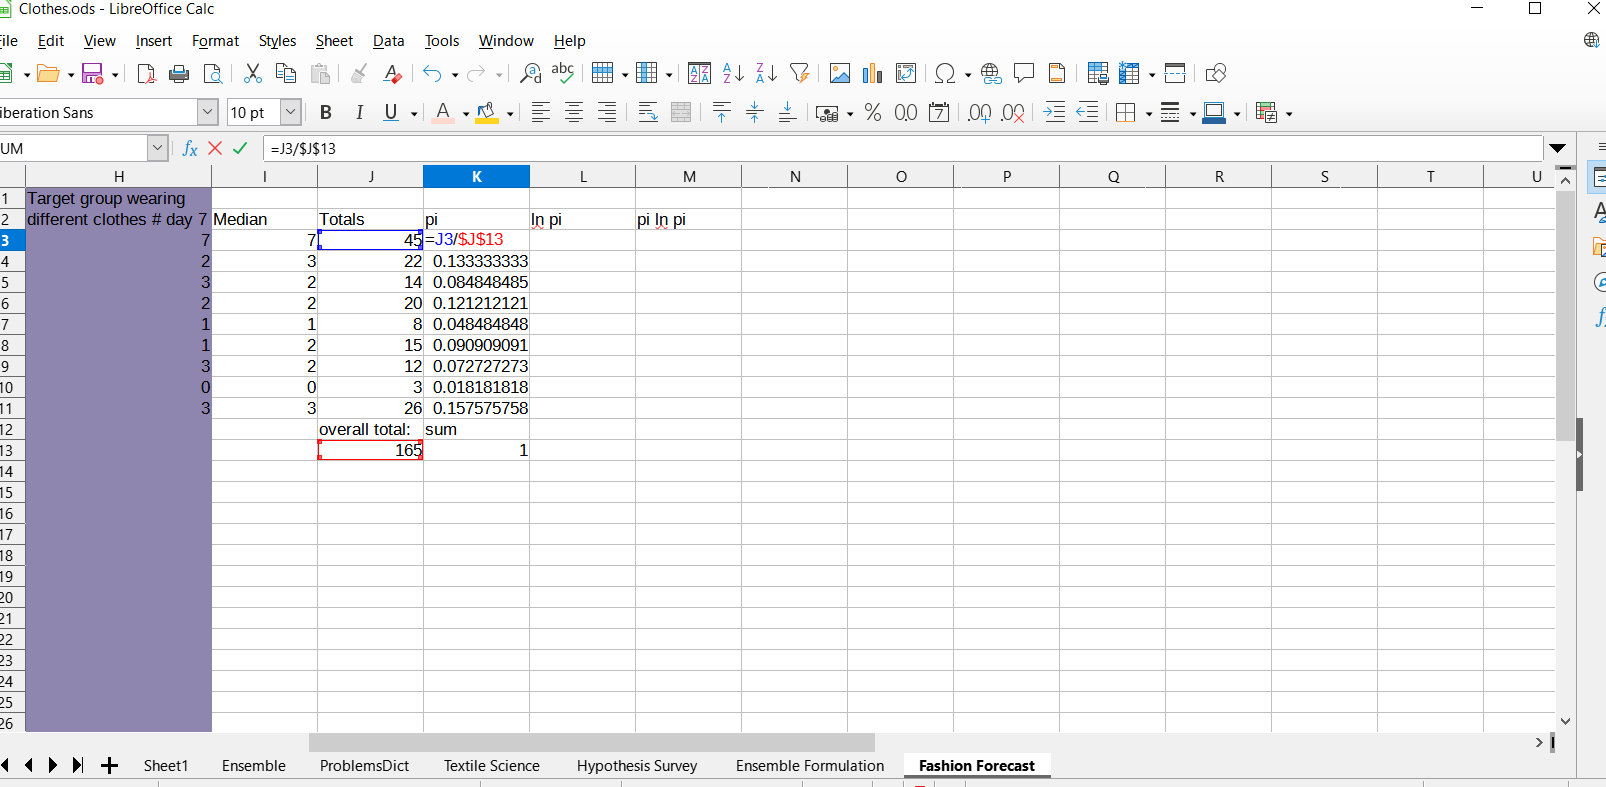
Task: Toggle Italic formatting
Action: [x=358, y=113]
